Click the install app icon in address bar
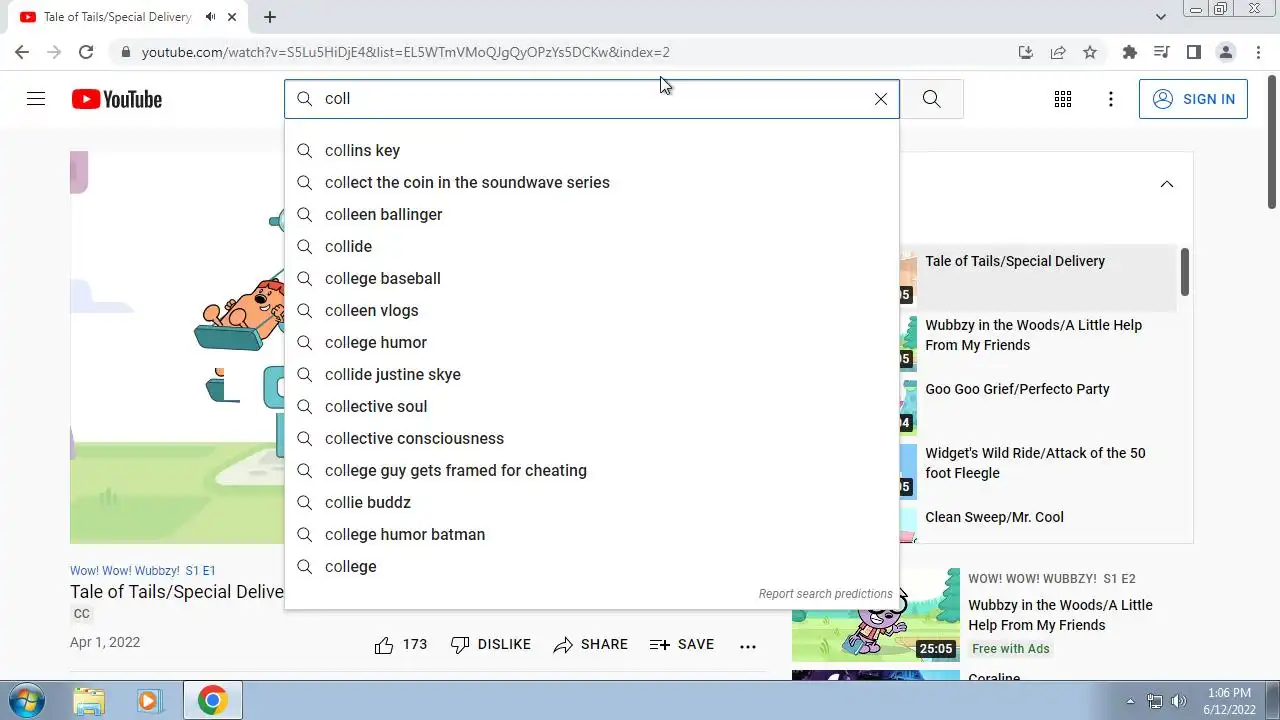 point(1026,52)
